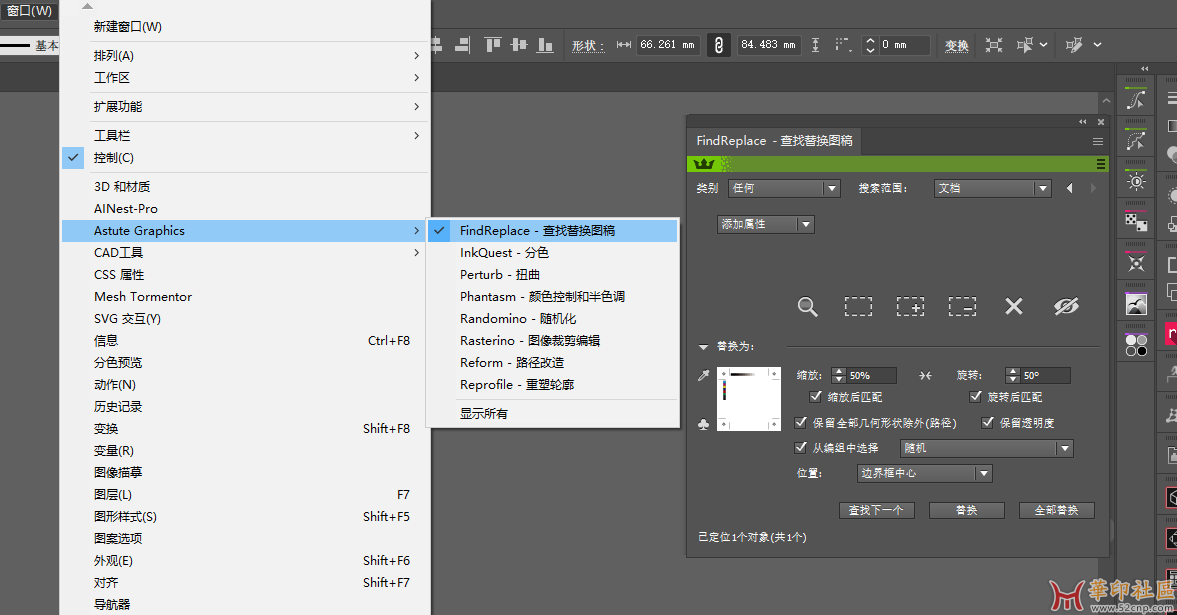The height and width of the screenshot is (615, 1177).
Task: Click the link scale and rotate icon
Action: [925, 375]
